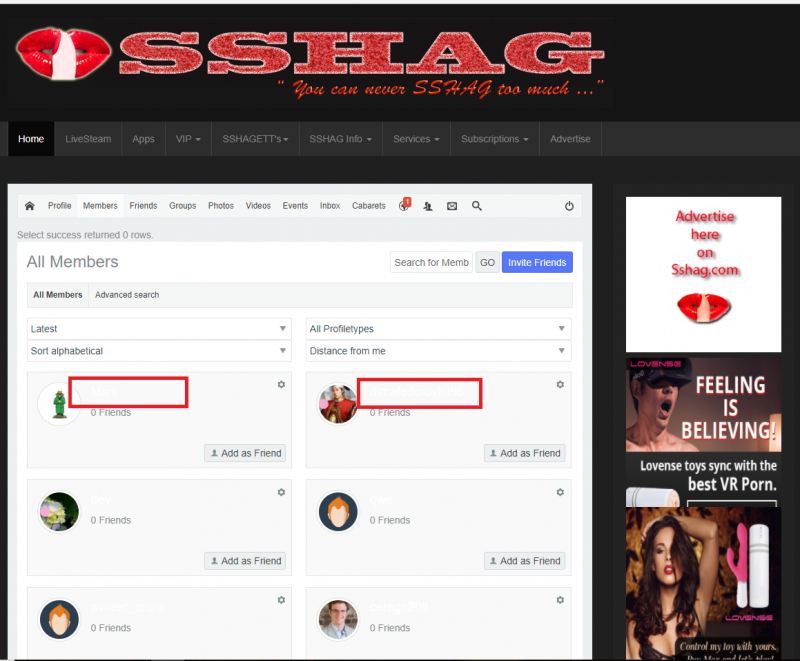This screenshot has height=661, width=800.
Task: Go to Home in main navigation
Action: click(x=31, y=139)
